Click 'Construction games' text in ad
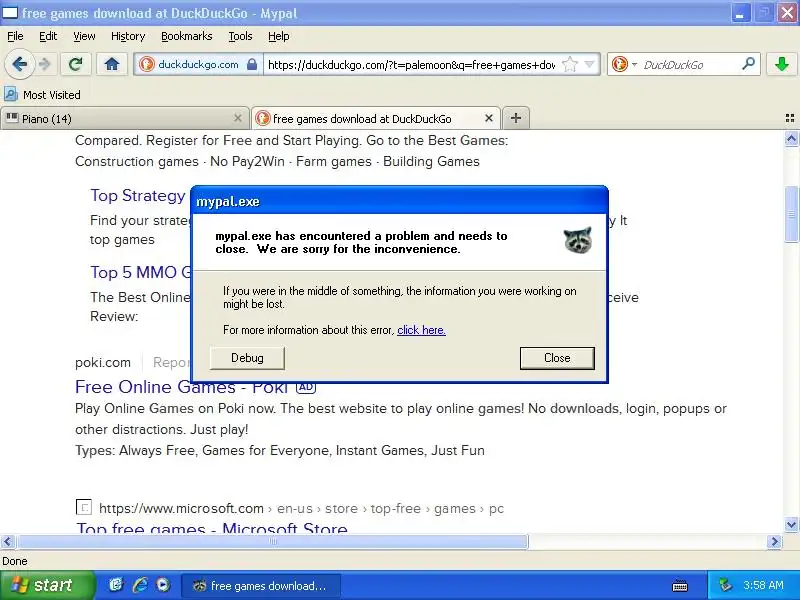800x600 pixels. pos(137,162)
